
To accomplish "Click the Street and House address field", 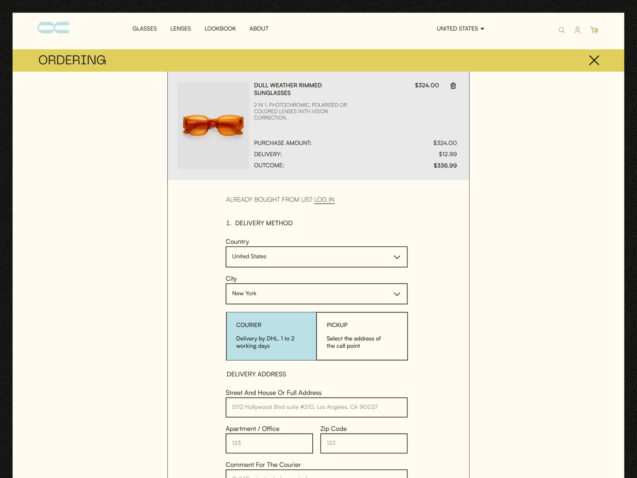I will click(316, 407).
